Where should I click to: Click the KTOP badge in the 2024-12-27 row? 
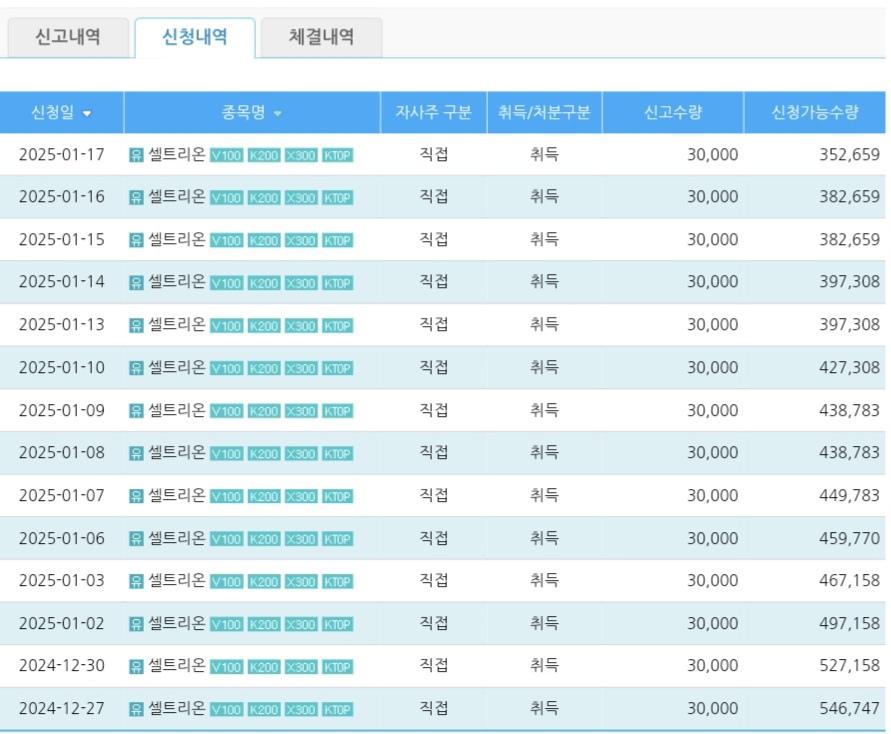click(338, 709)
